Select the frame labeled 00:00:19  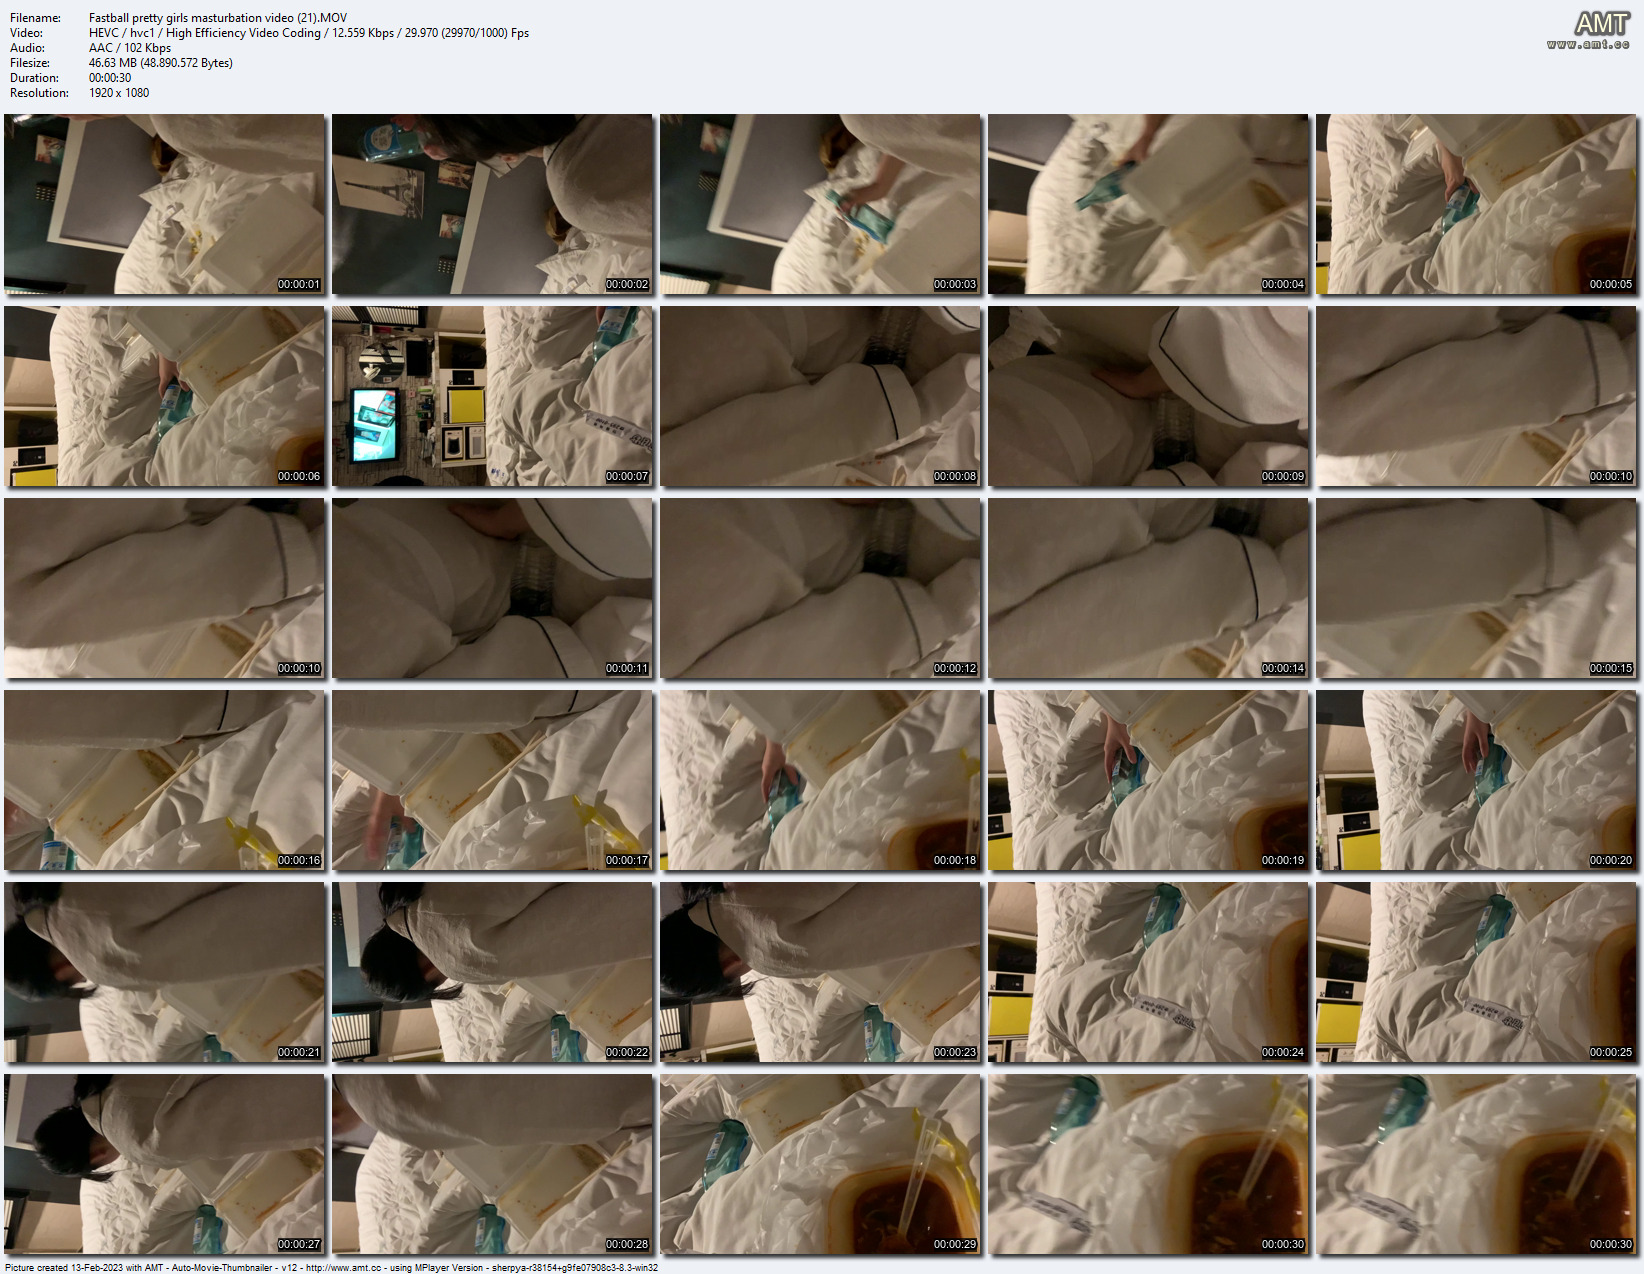(1149, 780)
